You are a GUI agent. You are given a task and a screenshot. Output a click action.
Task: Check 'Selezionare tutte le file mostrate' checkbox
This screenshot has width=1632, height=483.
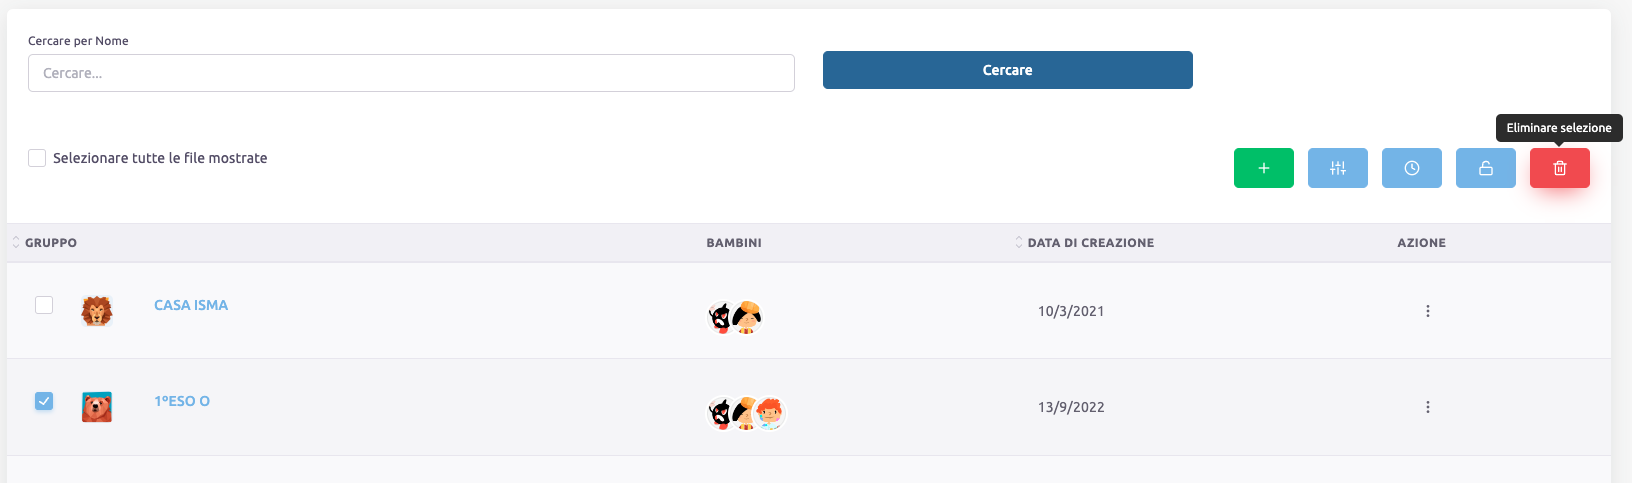pos(37,158)
